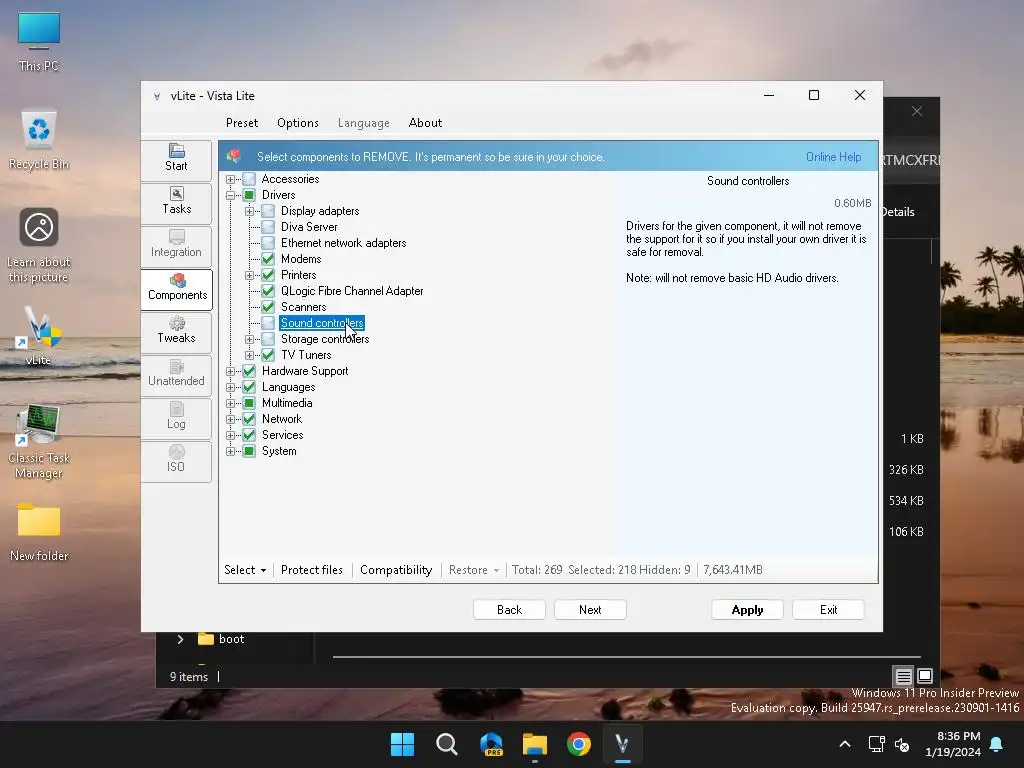Open the Integration sidebar section
Image resolution: width=1024 pixels, height=768 pixels.
coord(176,245)
